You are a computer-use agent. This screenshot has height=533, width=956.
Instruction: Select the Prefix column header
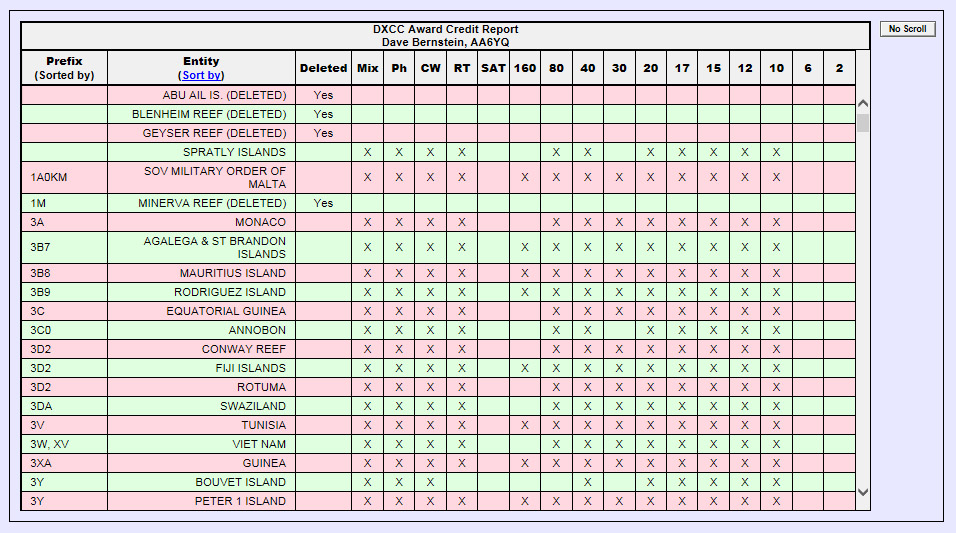click(64, 68)
